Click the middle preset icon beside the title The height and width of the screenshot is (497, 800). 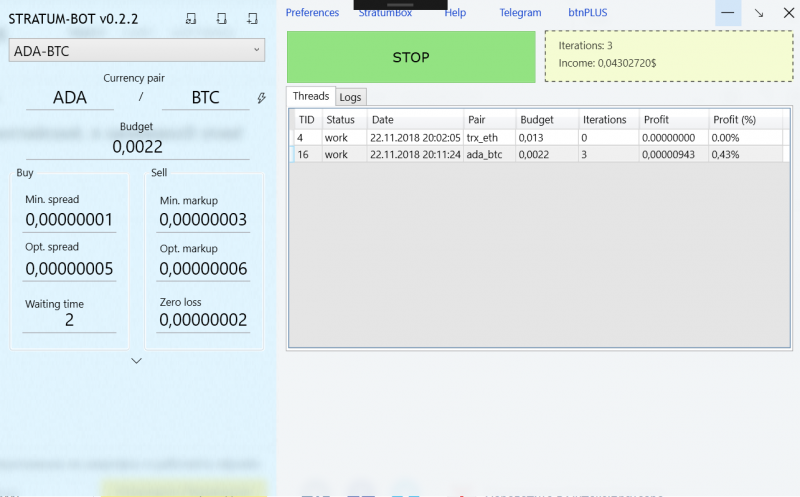click(x=221, y=19)
